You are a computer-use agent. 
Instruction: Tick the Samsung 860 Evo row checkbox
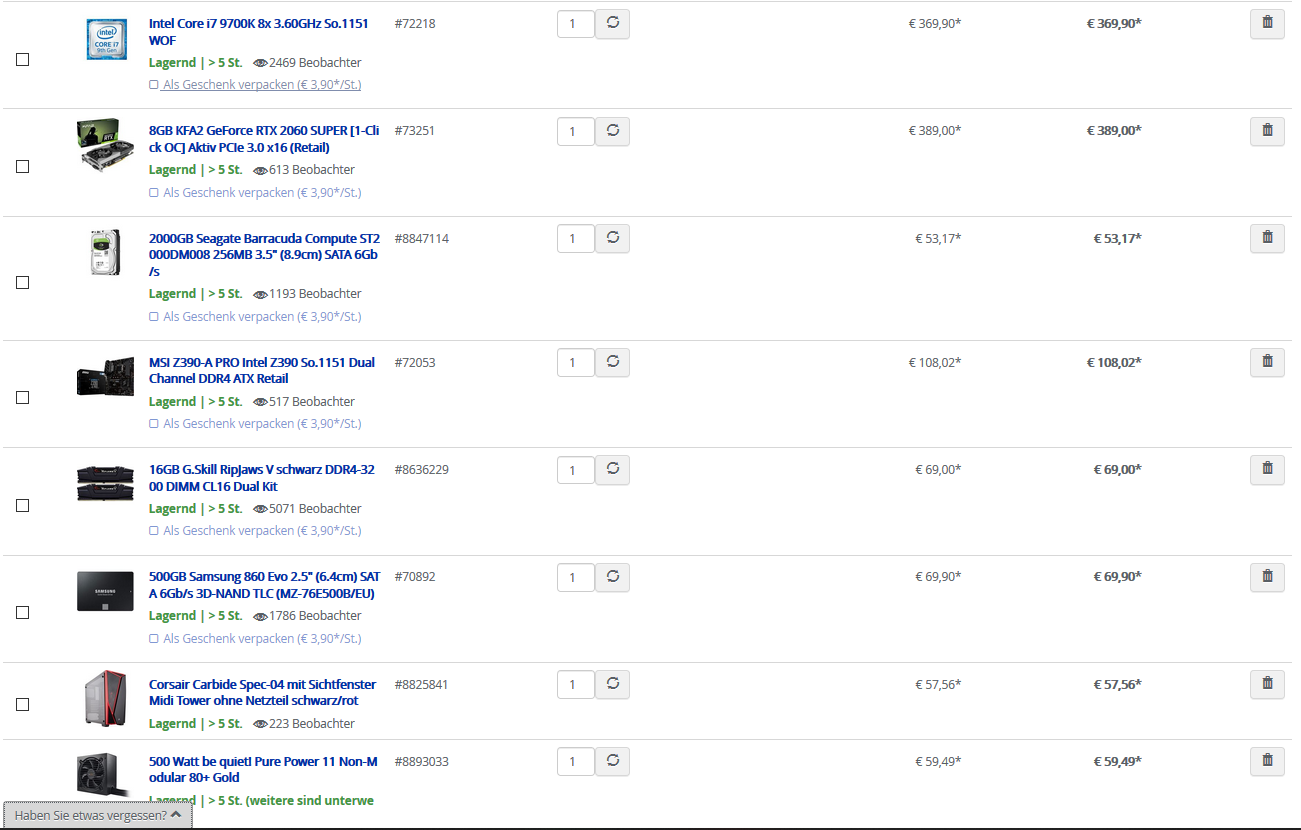click(x=23, y=612)
